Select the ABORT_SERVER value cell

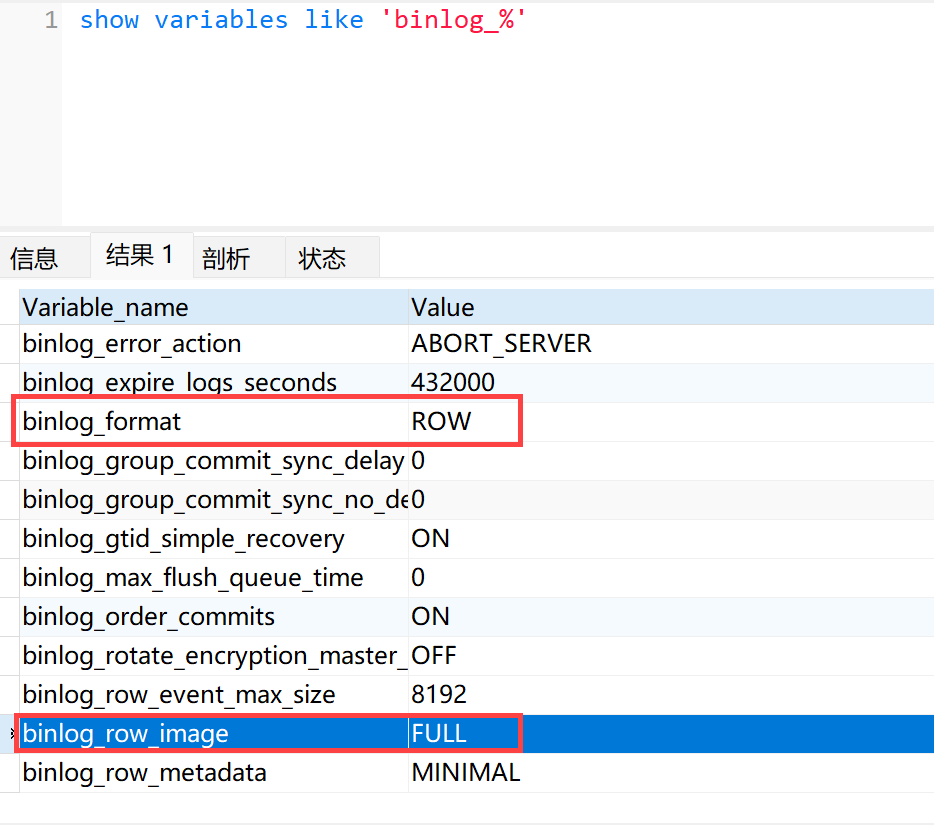coord(671,344)
